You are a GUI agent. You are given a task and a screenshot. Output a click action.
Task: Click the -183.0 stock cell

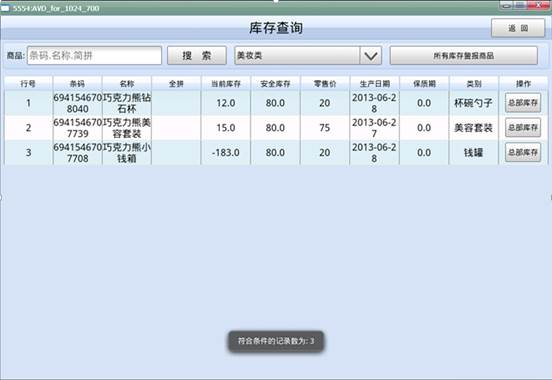tap(226, 152)
